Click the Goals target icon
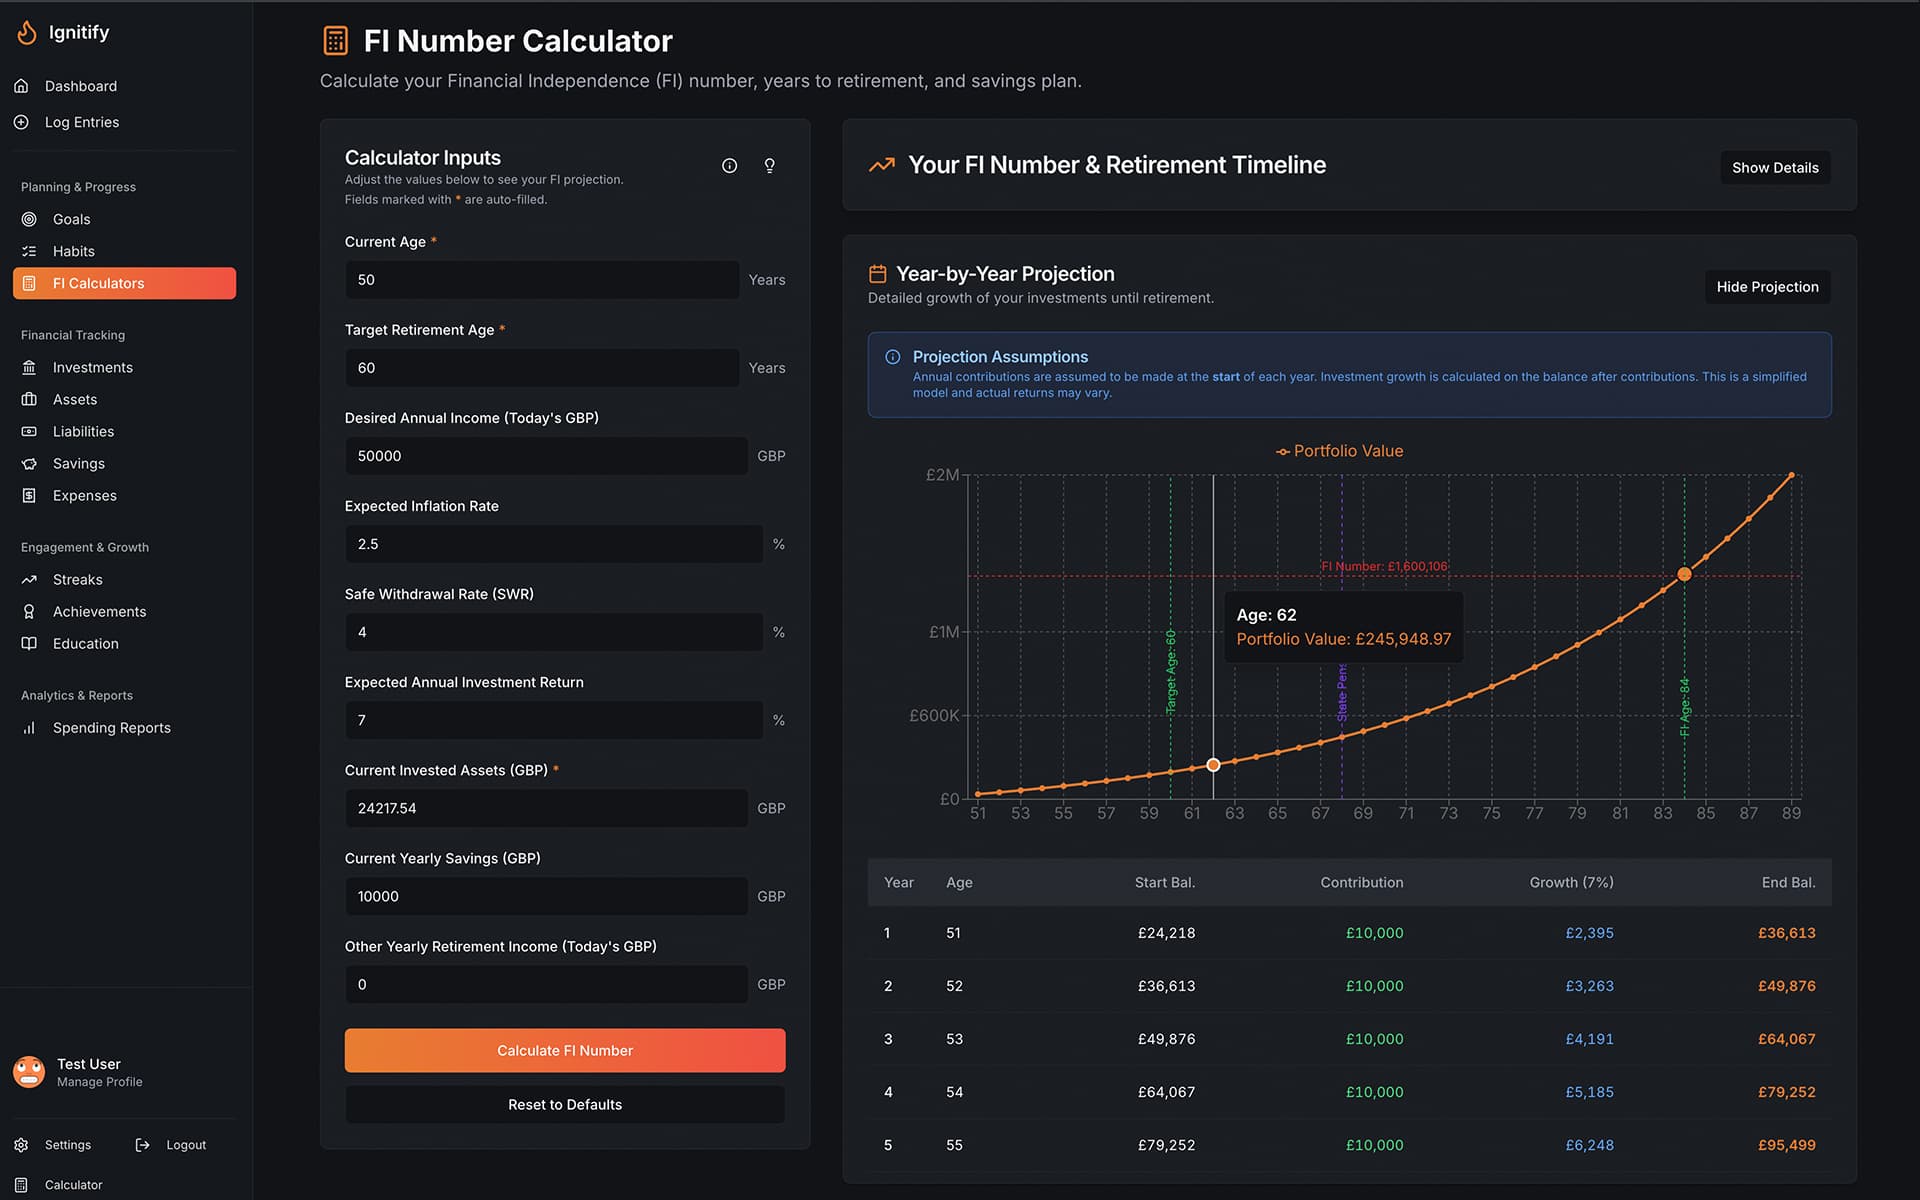The width and height of the screenshot is (1920, 1200). tap(29, 219)
